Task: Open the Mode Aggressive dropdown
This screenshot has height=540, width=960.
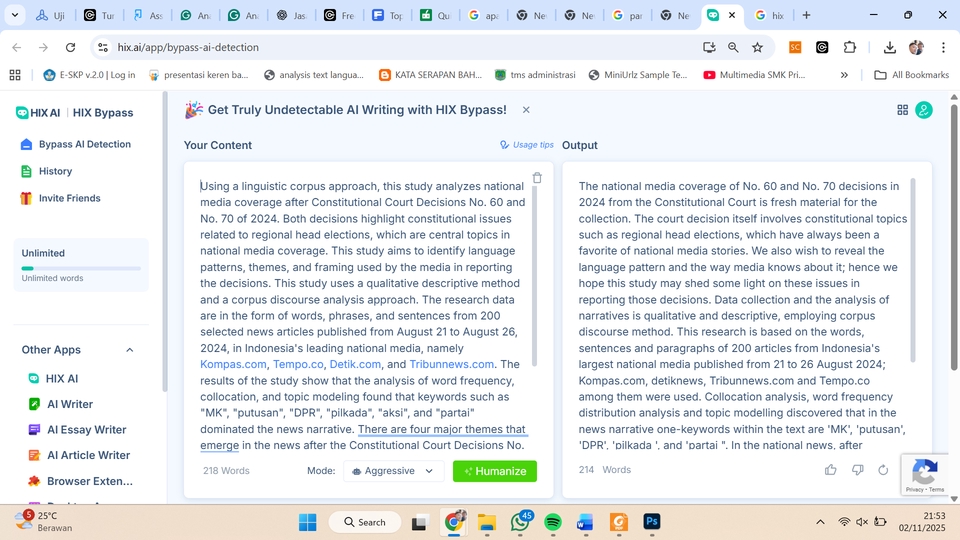Action: pyautogui.click(x=393, y=471)
